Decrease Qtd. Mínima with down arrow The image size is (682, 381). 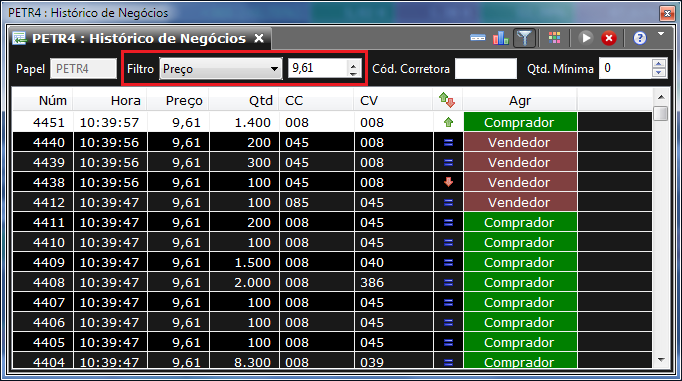coord(659,74)
